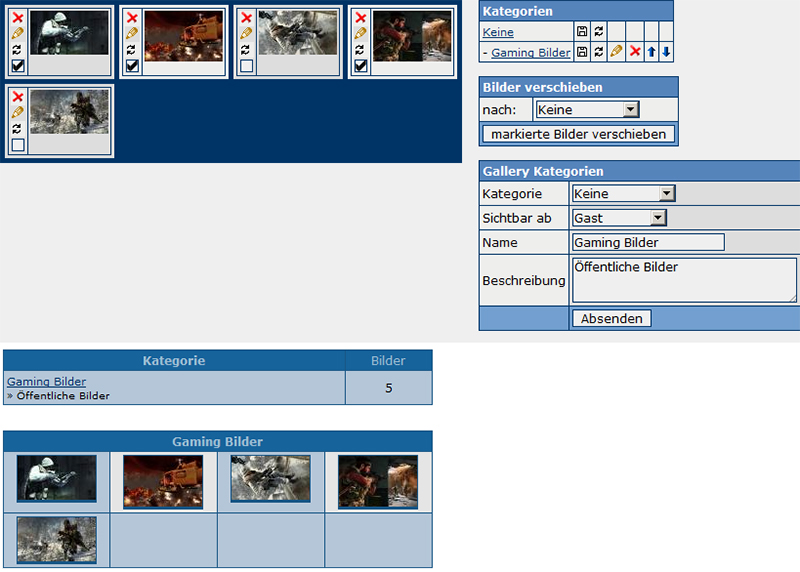Submit the form with Absenden button
The width and height of the screenshot is (800, 572).
(x=612, y=318)
